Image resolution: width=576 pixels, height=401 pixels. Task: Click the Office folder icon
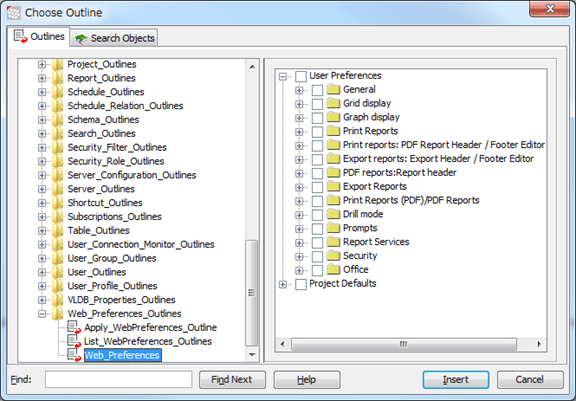point(333,270)
